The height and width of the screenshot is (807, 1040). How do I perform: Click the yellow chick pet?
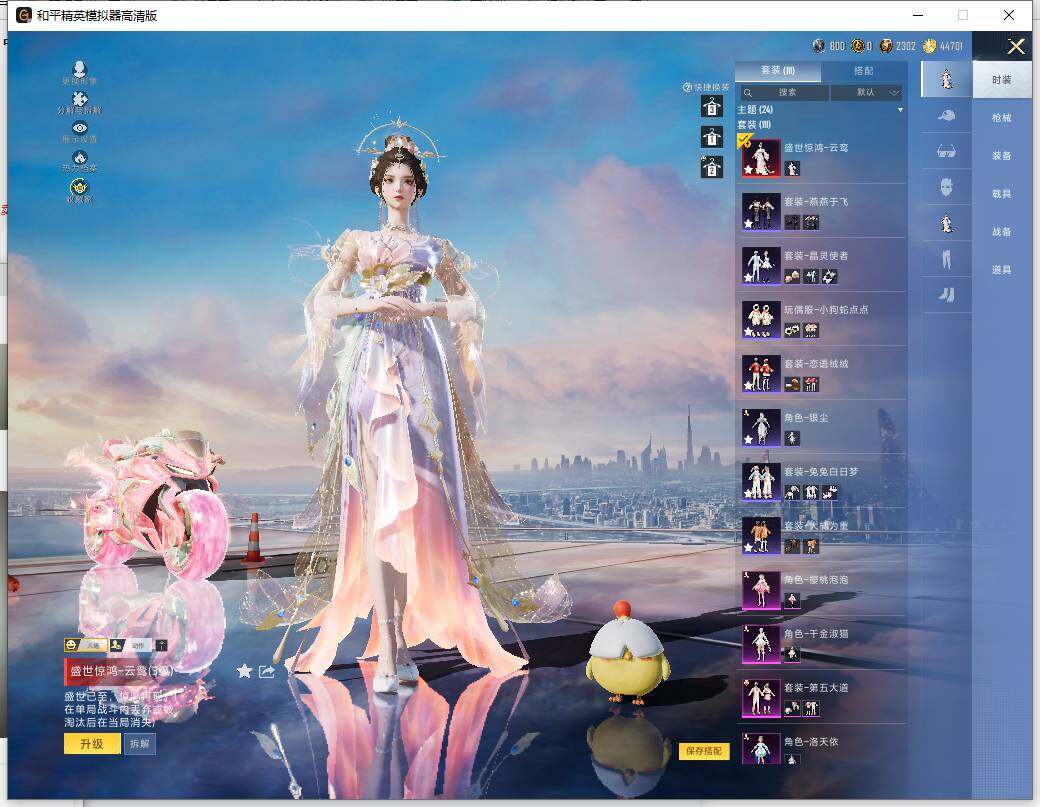click(626, 653)
